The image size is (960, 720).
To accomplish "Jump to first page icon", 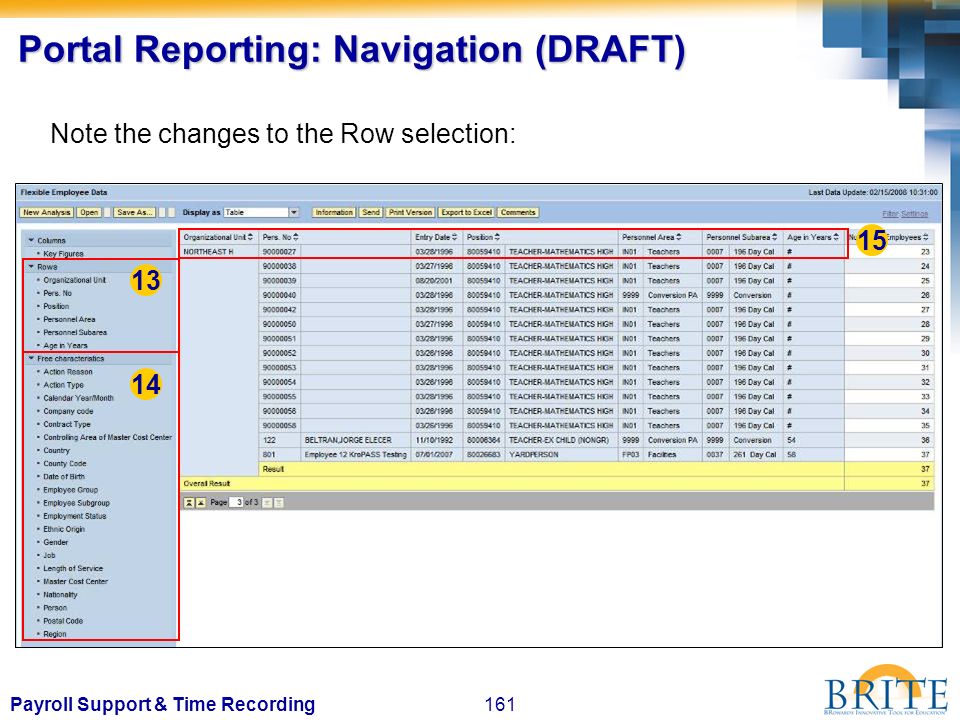I will click(189, 503).
